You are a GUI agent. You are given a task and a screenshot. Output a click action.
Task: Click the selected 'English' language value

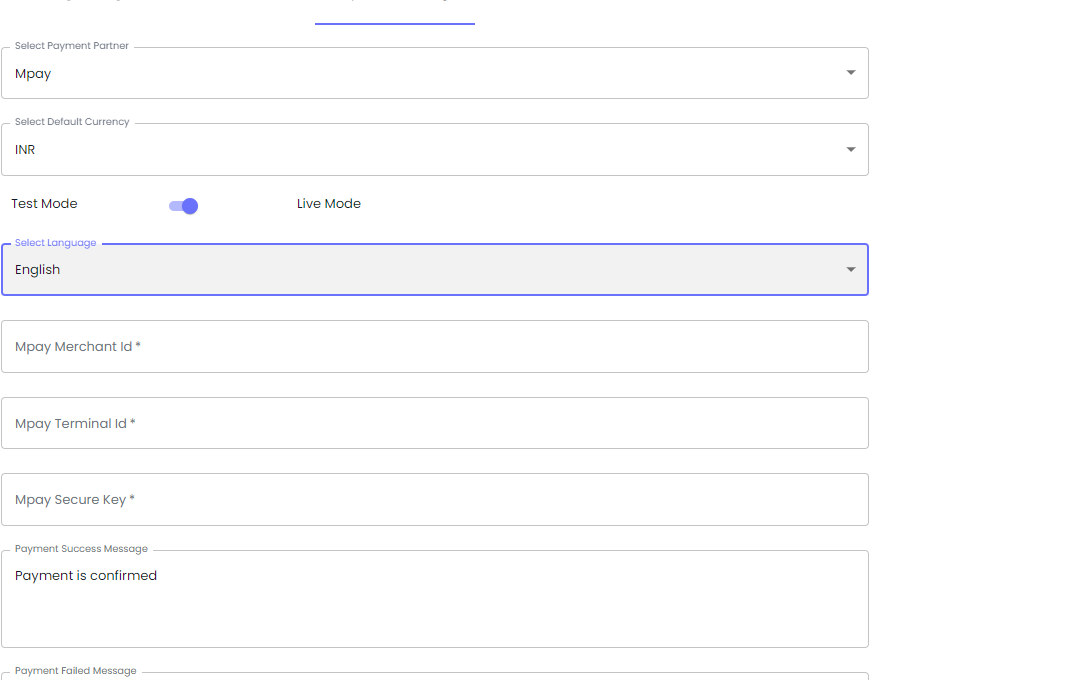38,270
